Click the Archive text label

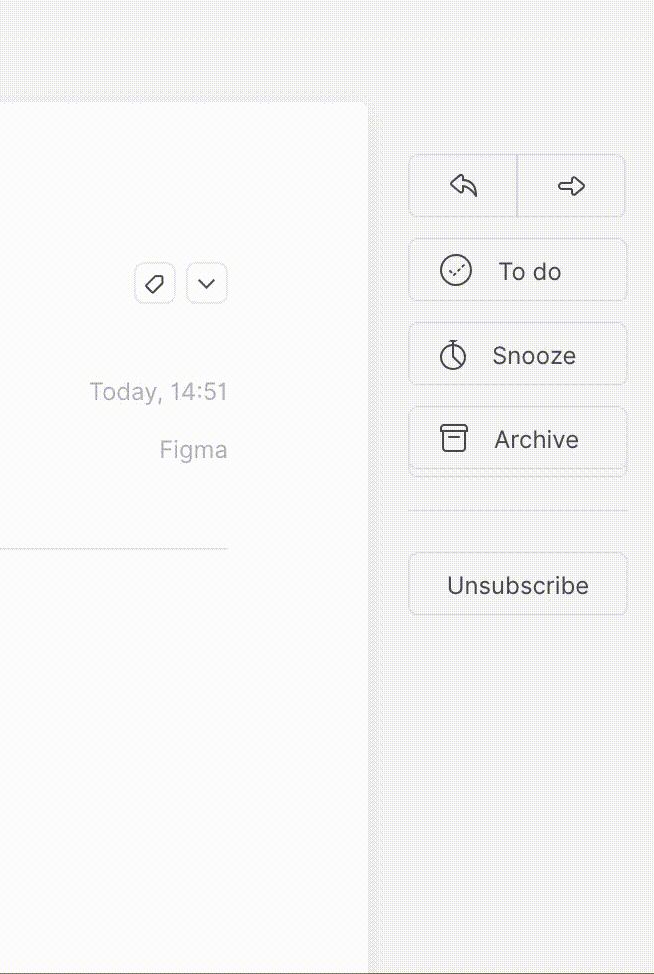537,440
